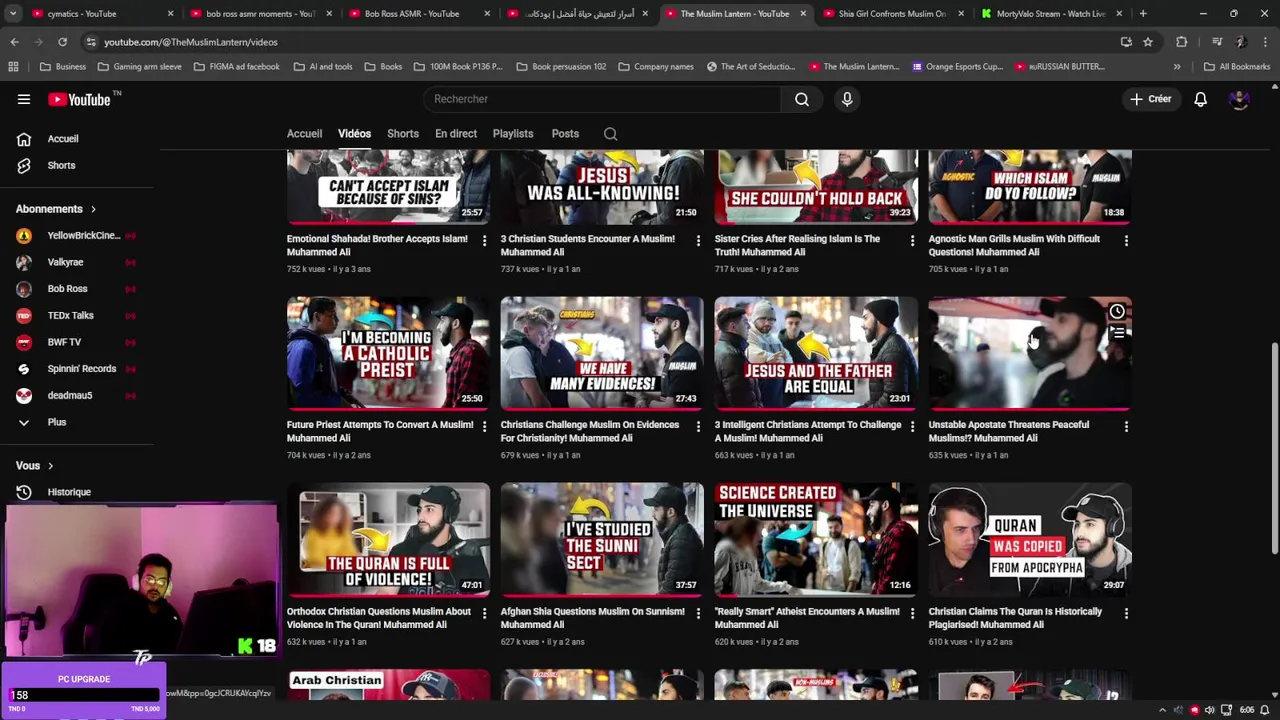Open the YouTube hamburger guide menu
Image resolution: width=1280 pixels, height=720 pixels.
pyautogui.click(x=24, y=99)
